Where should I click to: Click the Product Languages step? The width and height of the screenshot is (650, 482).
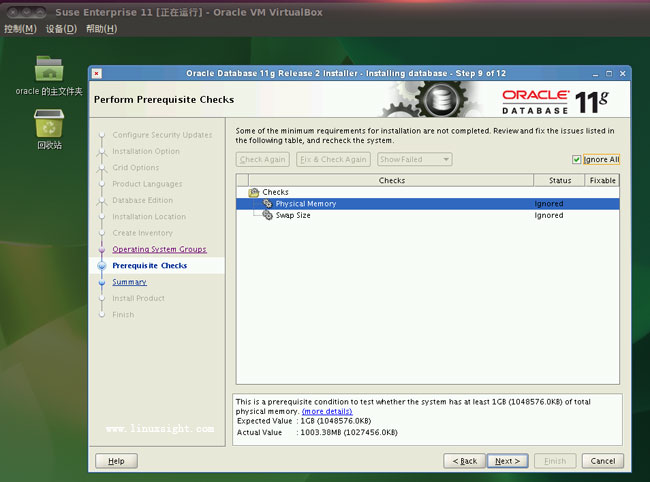(x=147, y=184)
